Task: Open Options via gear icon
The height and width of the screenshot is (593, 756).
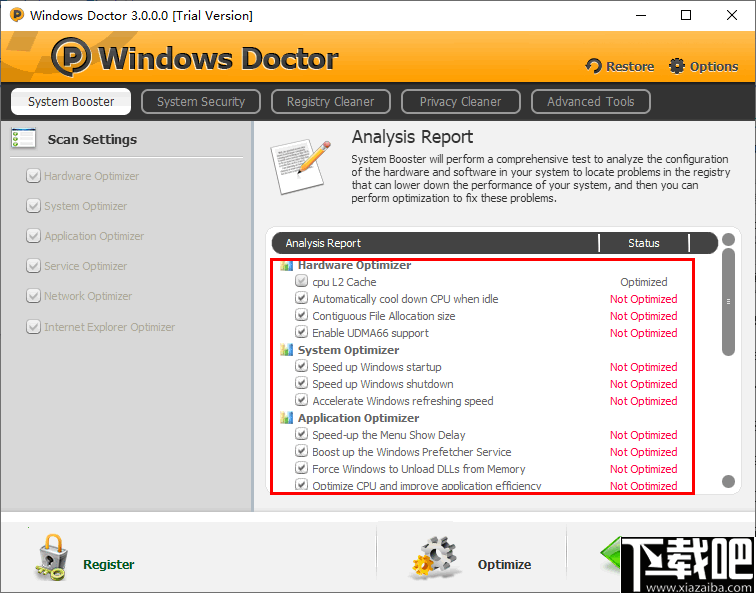Action: (x=677, y=66)
